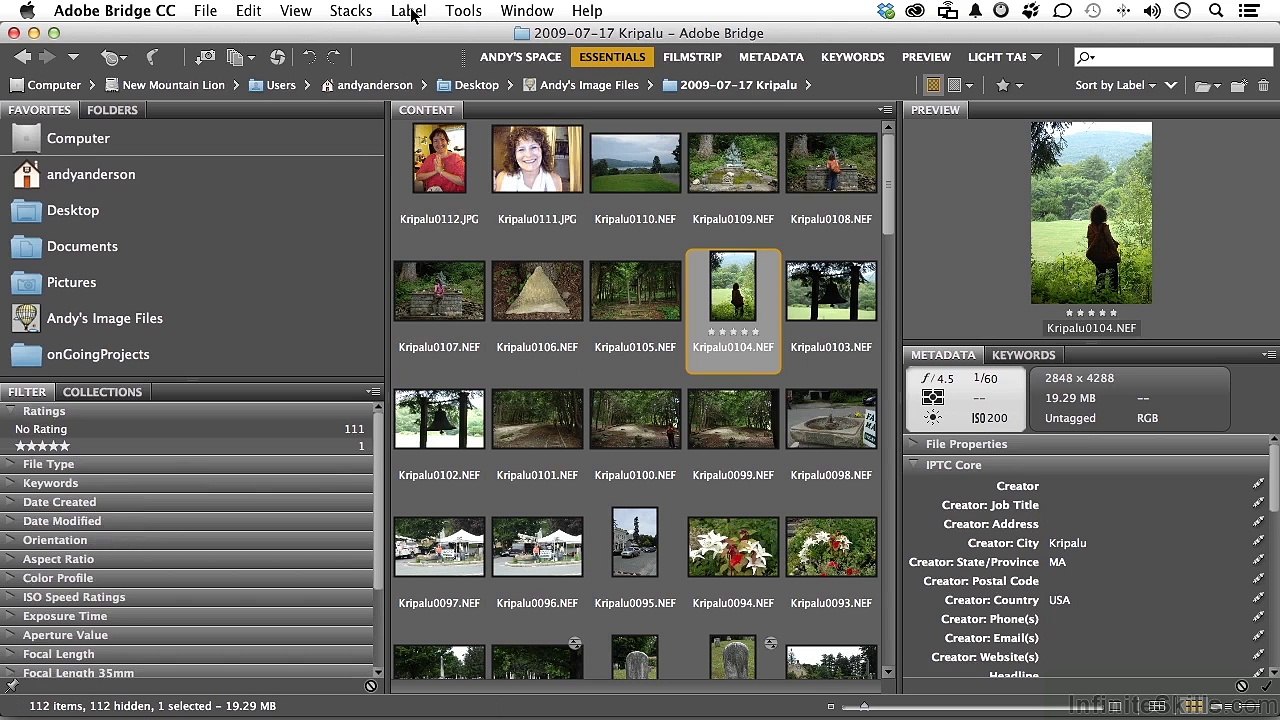Edit Creator: City field pencil icon
The image size is (1280, 720).
coord(1258,543)
